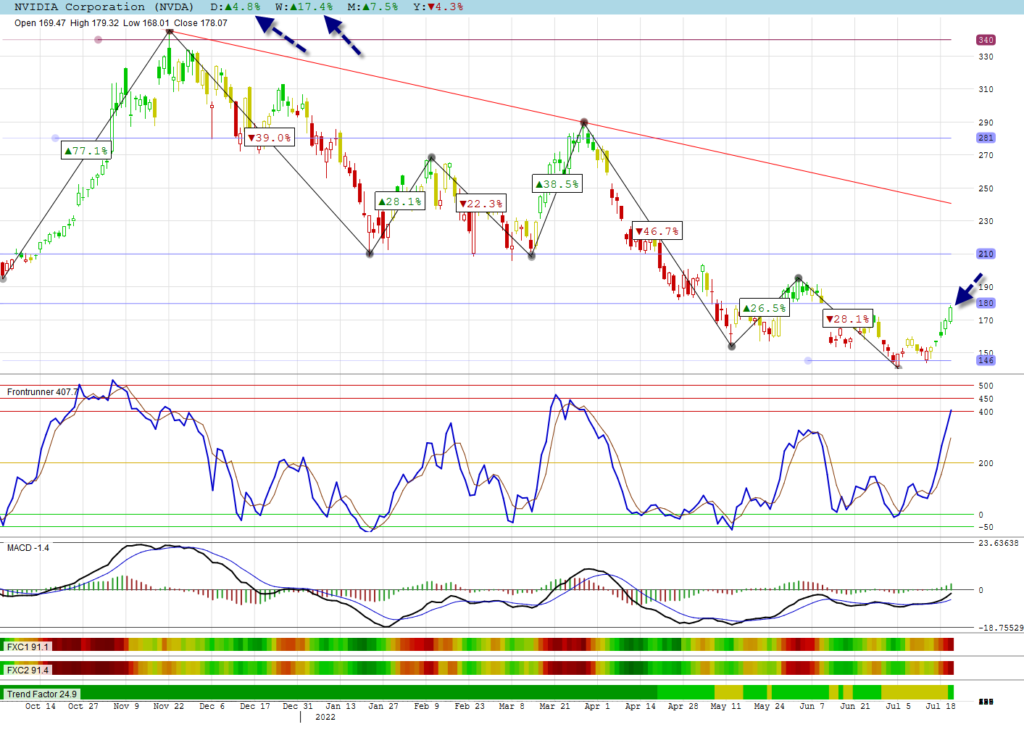Click the ▼28.1% downswing label
Viewport: 1024px width, 735px height.
click(x=848, y=319)
